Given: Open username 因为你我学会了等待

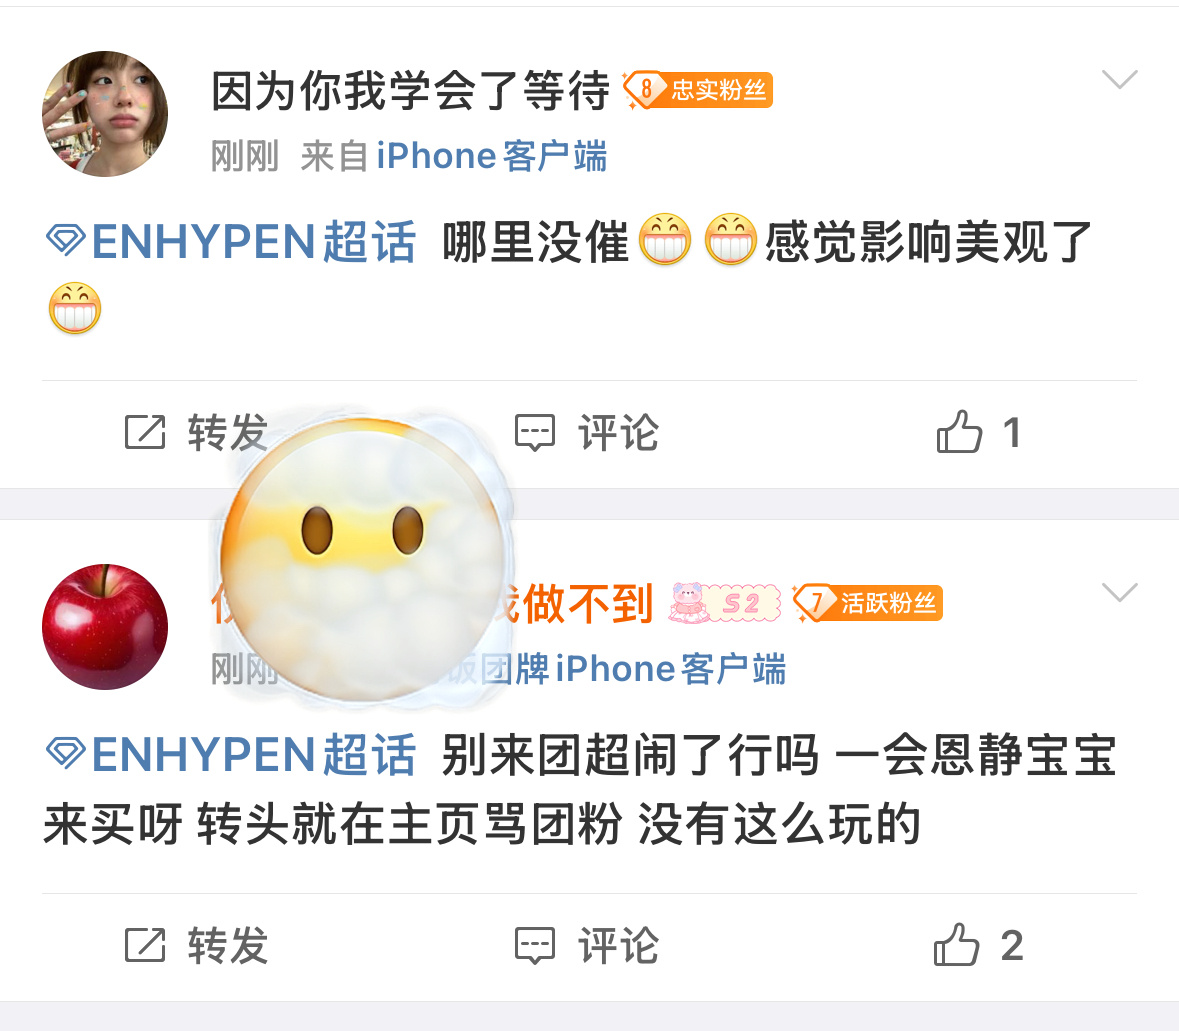Looking at the screenshot, I should (411, 91).
